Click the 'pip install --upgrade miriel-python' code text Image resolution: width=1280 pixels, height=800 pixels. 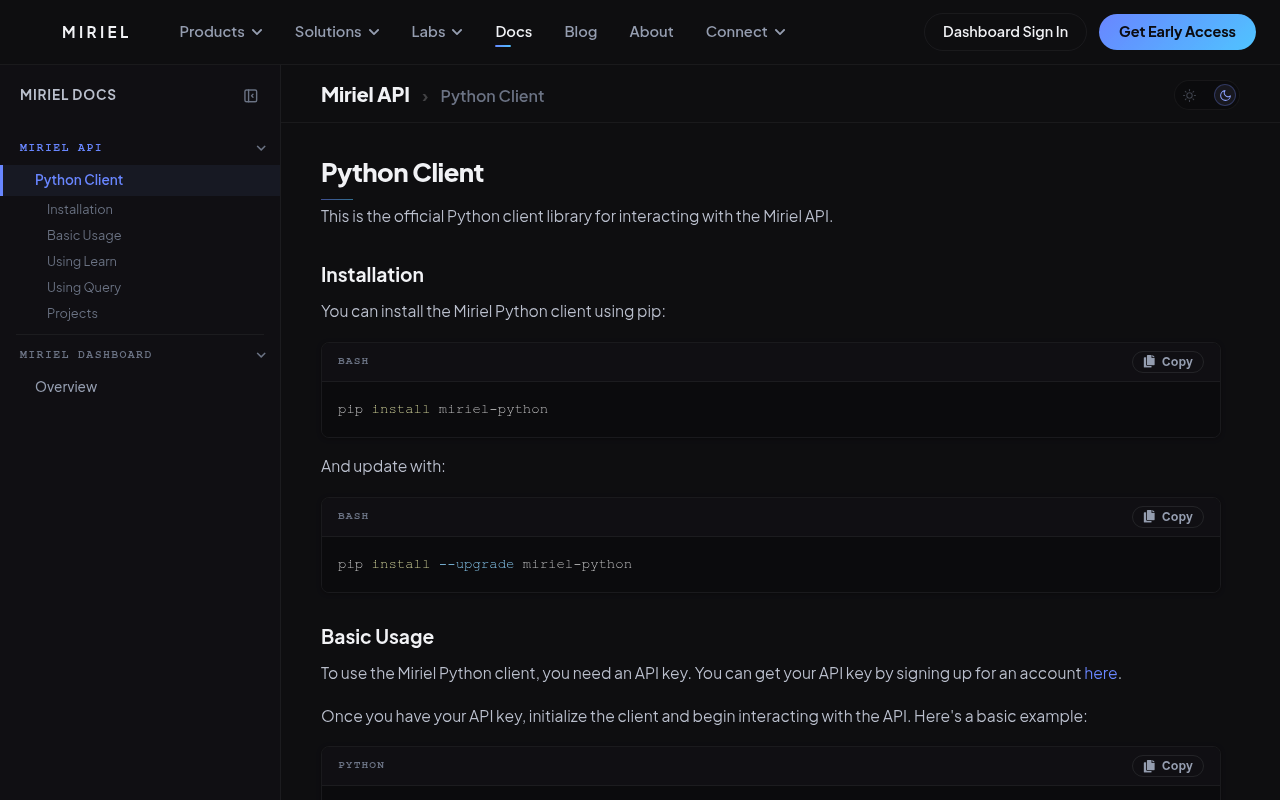(485, 565)
